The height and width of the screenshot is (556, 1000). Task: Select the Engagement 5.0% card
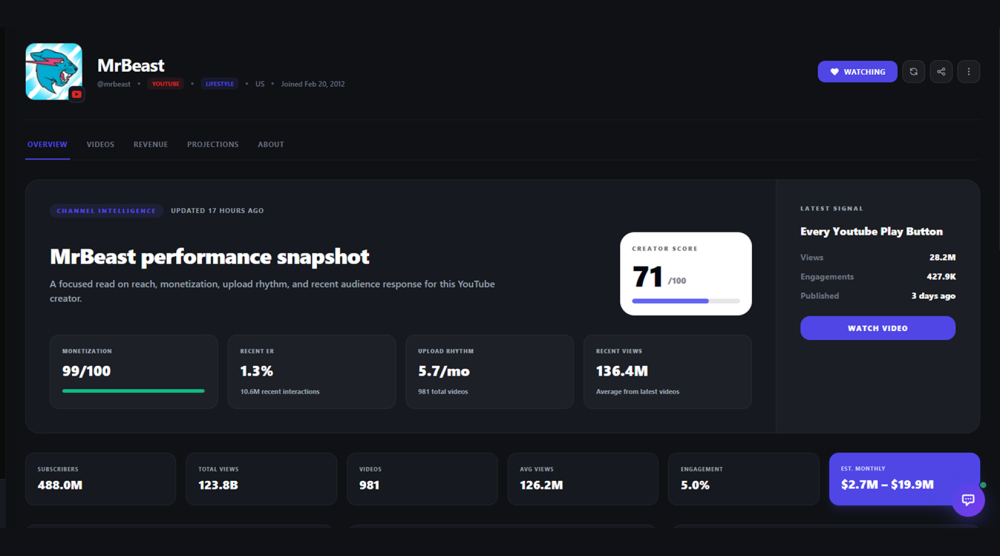point(744,479)
